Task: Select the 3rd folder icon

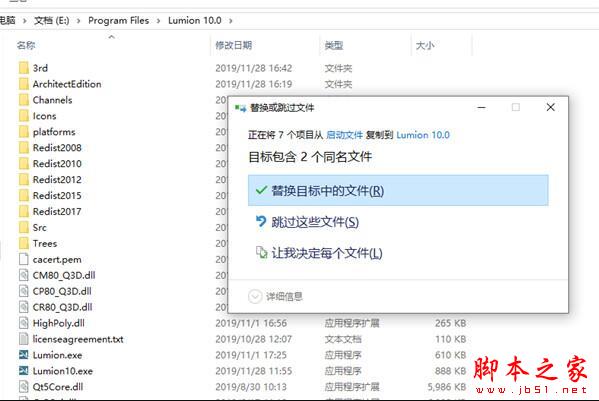Action: 24,68
